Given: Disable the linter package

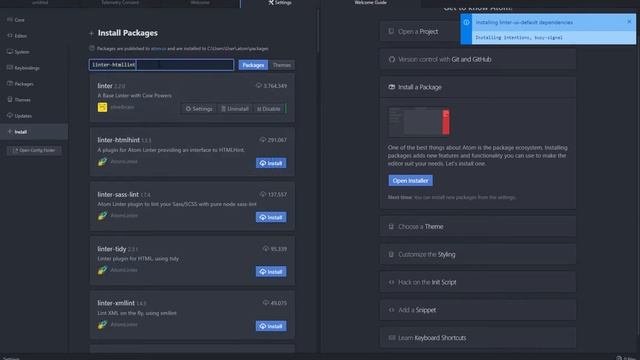Looking at the screenshot, I should pos(269,109).
